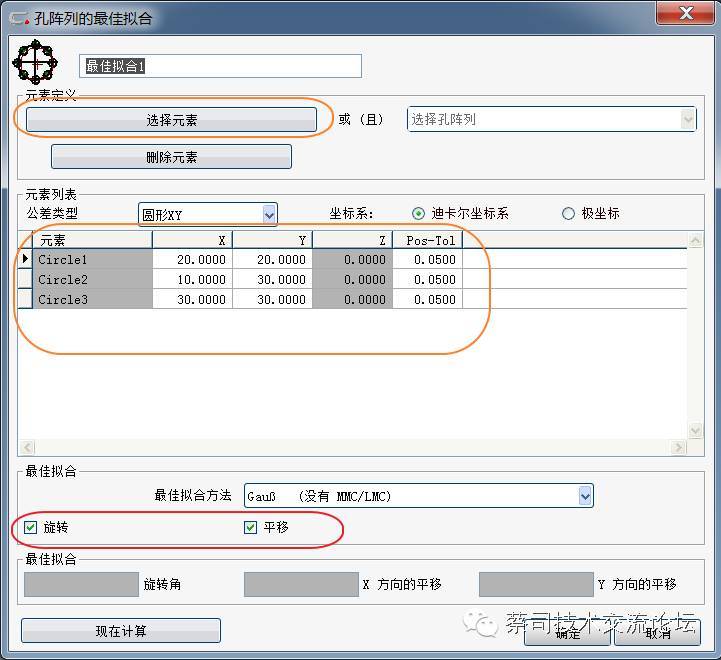Click the Circle1 Y value 20.0000
721x660 pixels.
[x=272, y=259]
